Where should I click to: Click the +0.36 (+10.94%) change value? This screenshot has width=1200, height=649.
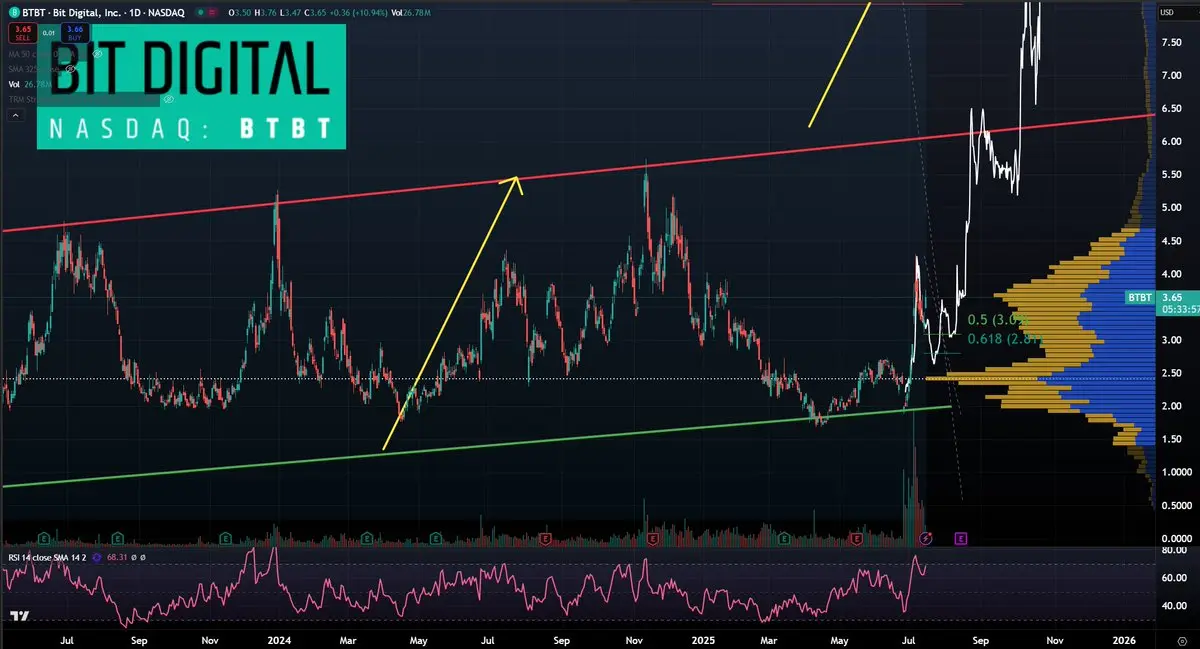[x=358, y=13]
